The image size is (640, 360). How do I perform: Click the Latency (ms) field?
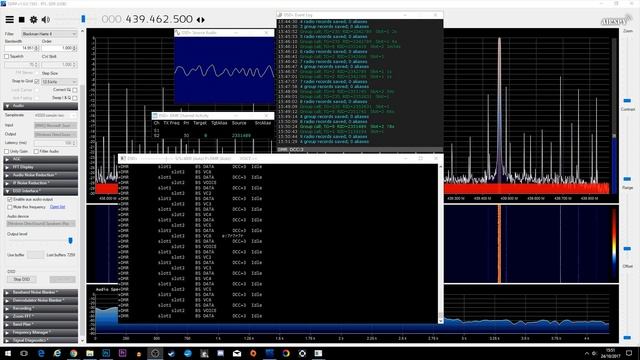click(x=55, y=143)
